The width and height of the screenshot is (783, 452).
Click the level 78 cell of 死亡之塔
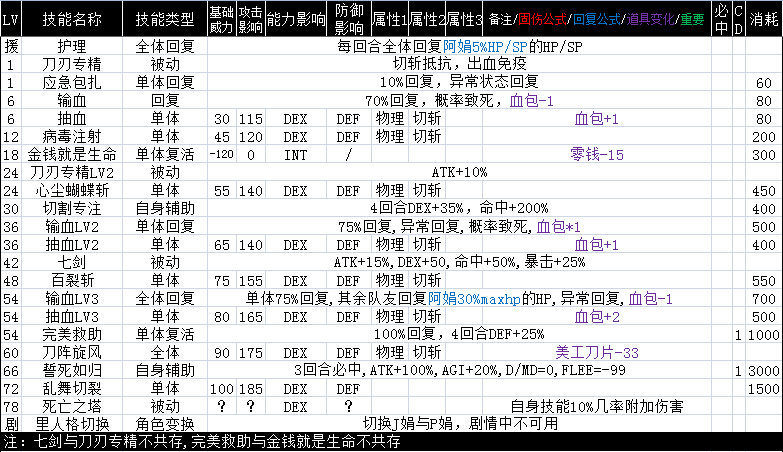pyautogui.click(x=10, y=407)
